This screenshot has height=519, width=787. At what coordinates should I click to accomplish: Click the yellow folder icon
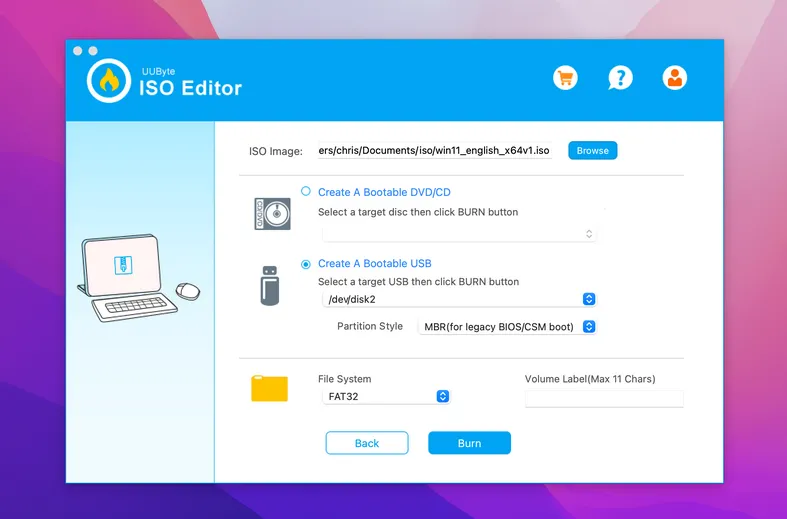(x=270, y=388)
